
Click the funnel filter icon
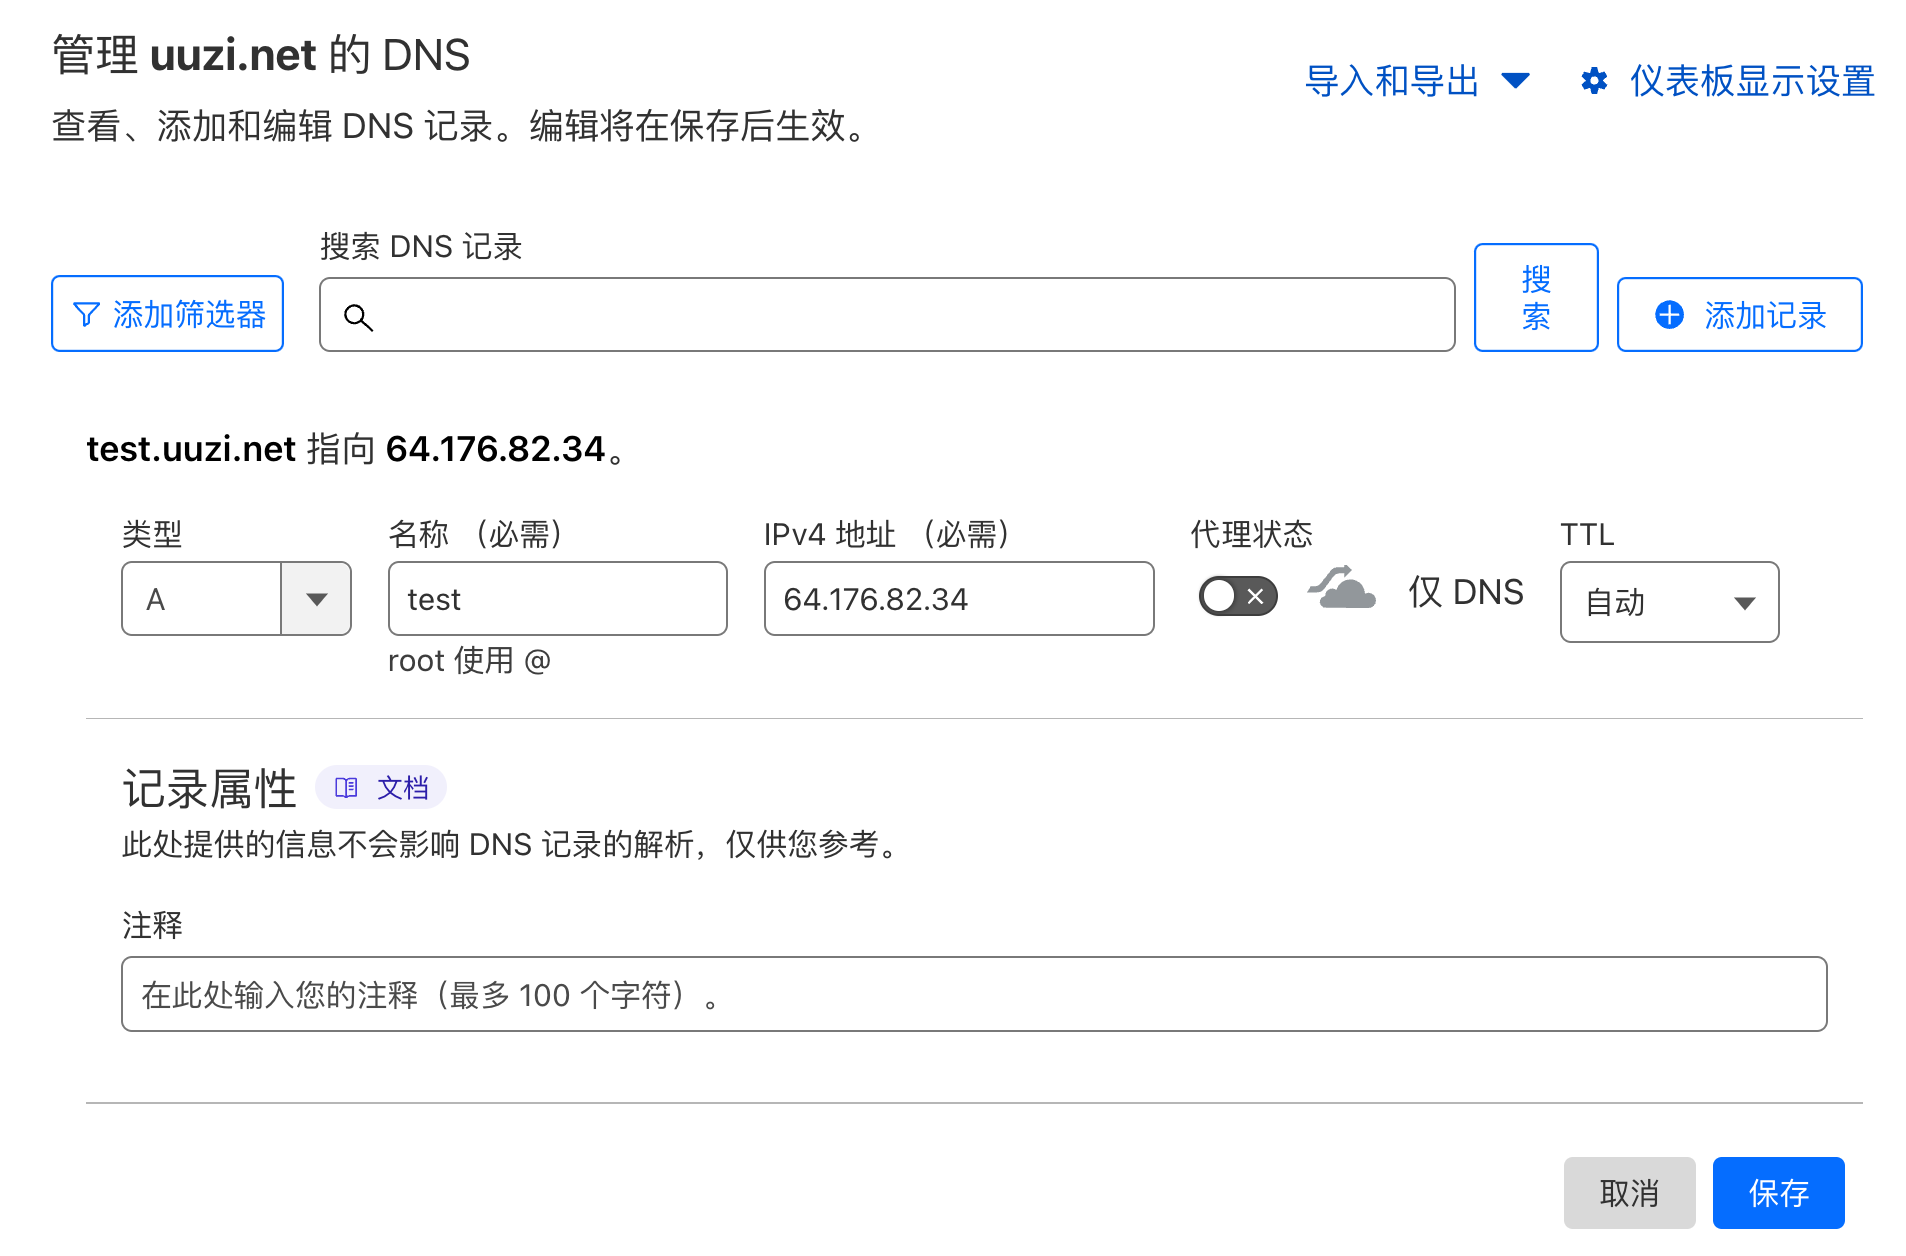(x=87, y=315)
